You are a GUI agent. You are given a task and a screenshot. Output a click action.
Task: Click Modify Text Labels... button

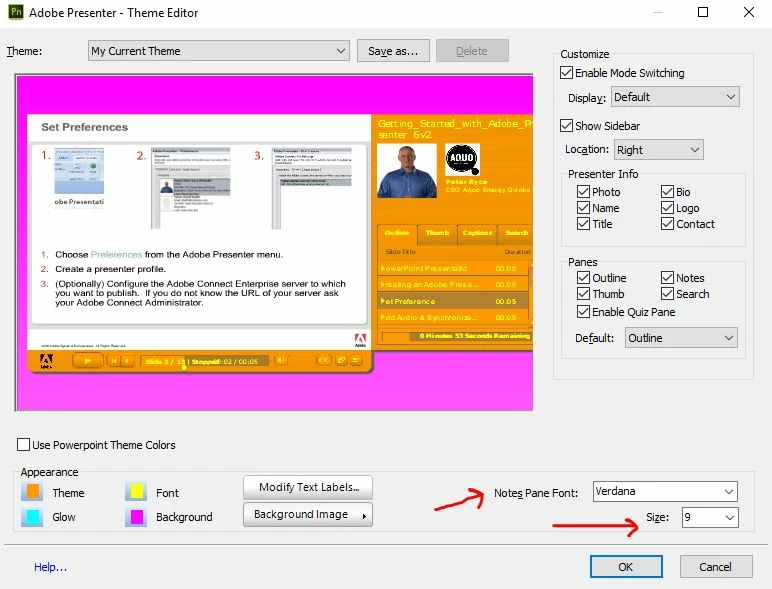308,488
